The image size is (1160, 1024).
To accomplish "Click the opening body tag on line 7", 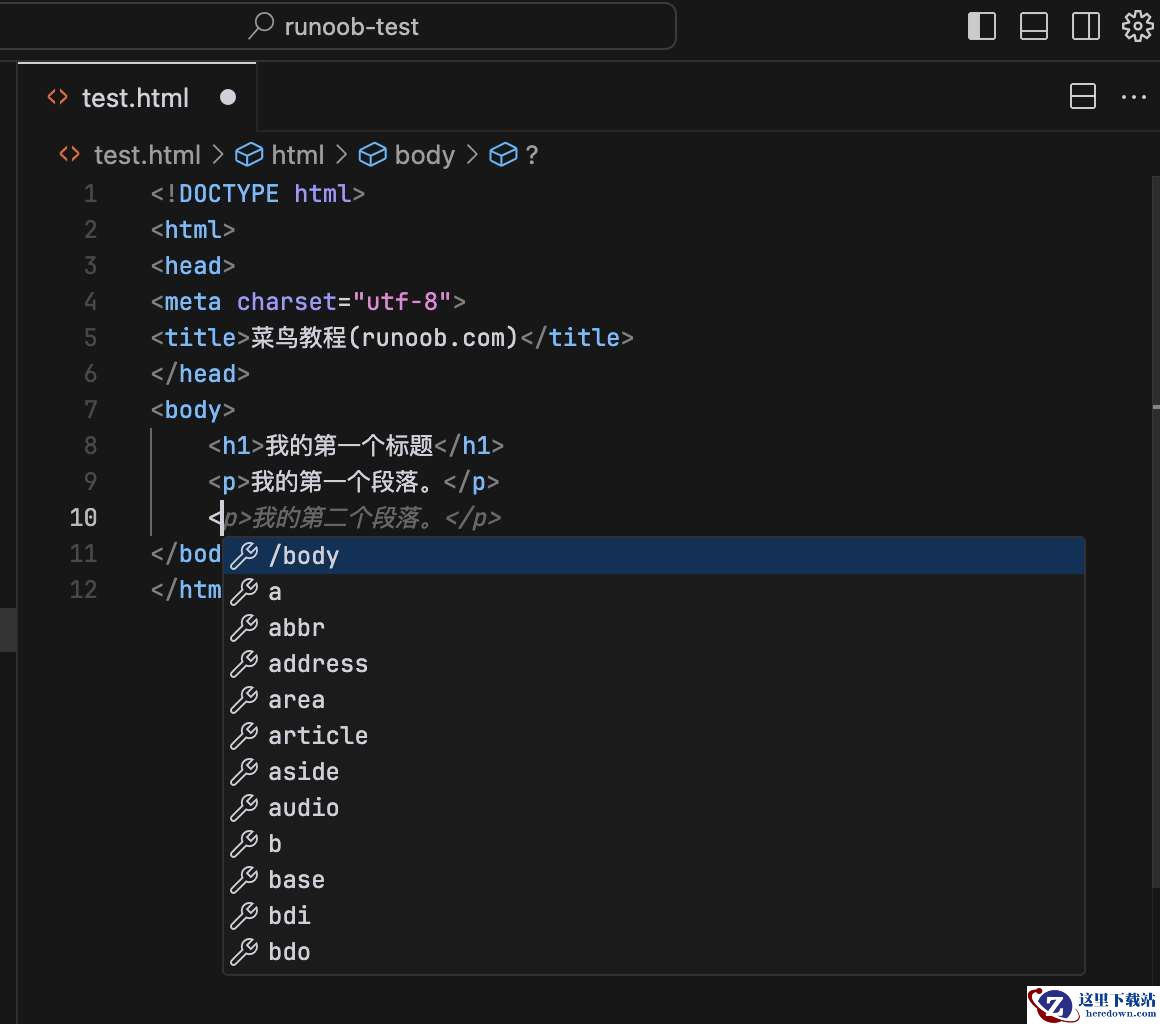I will pyautogui.click(x=192, y=410).
